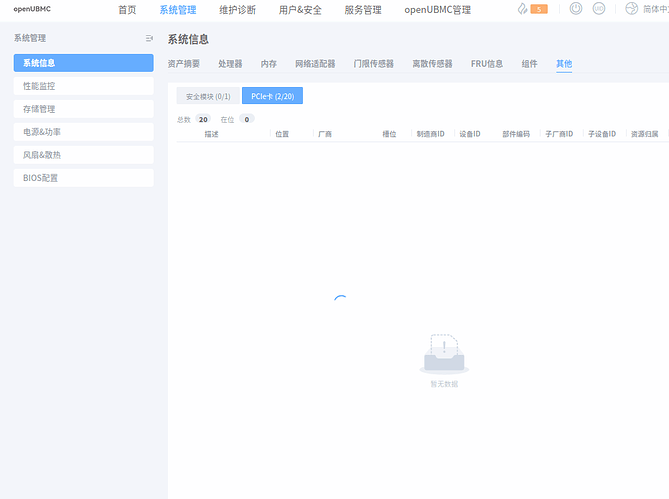Switch to the 处理器 tab
The height and width of the screenshot is (499, 669).
[230, 63]
